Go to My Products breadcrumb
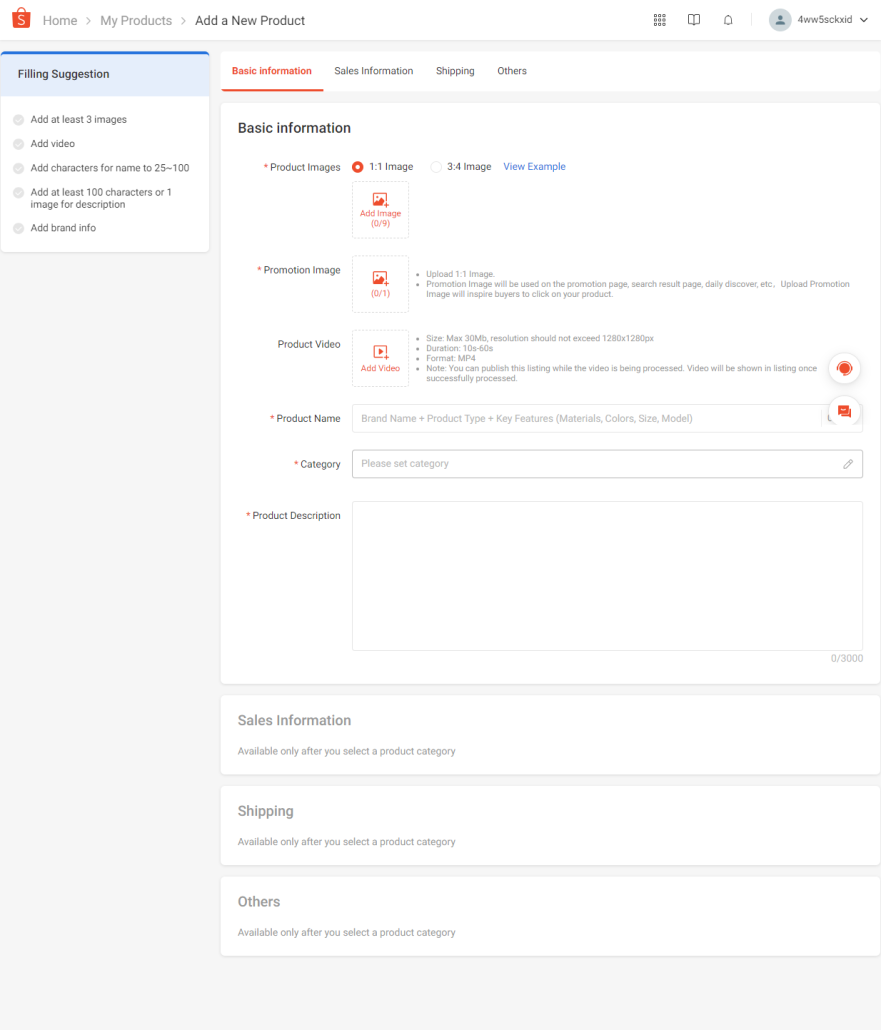881x1030 pixels. click(136, 20)
